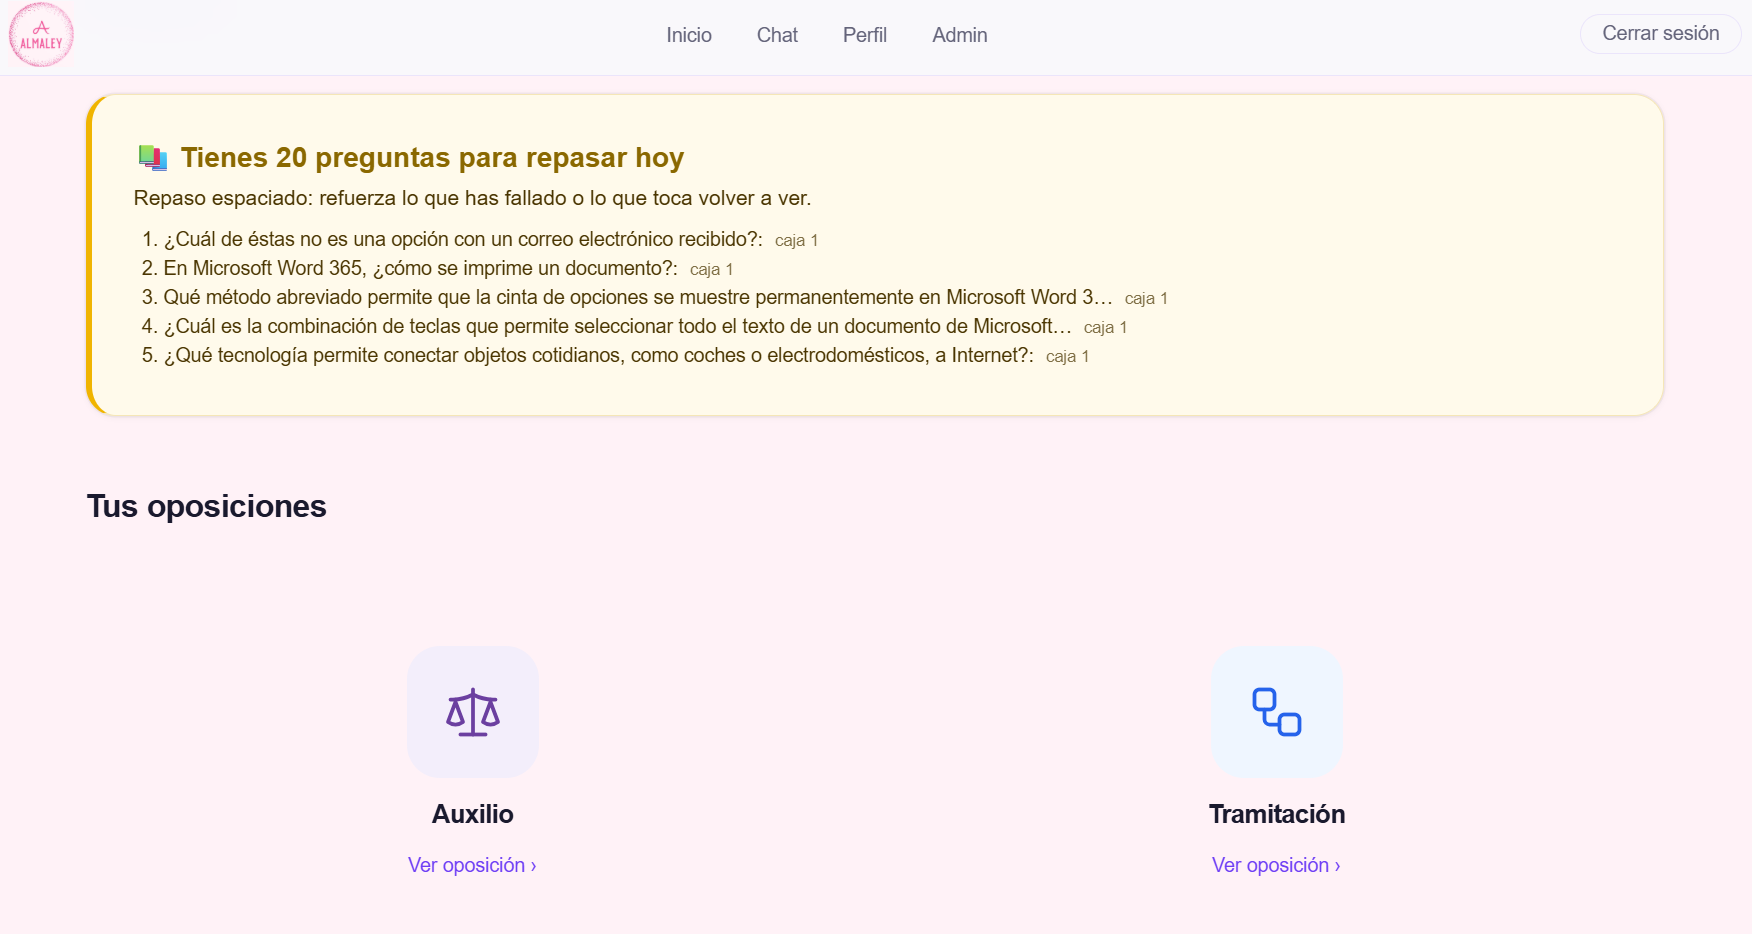Open Ver oposición link under Auxilio
This screenshot has height=934, width=1752.
pyautogui.click(x=472, y=865)
